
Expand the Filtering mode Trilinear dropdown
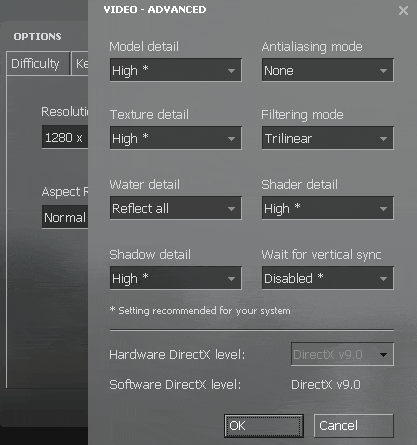[328, 138]
